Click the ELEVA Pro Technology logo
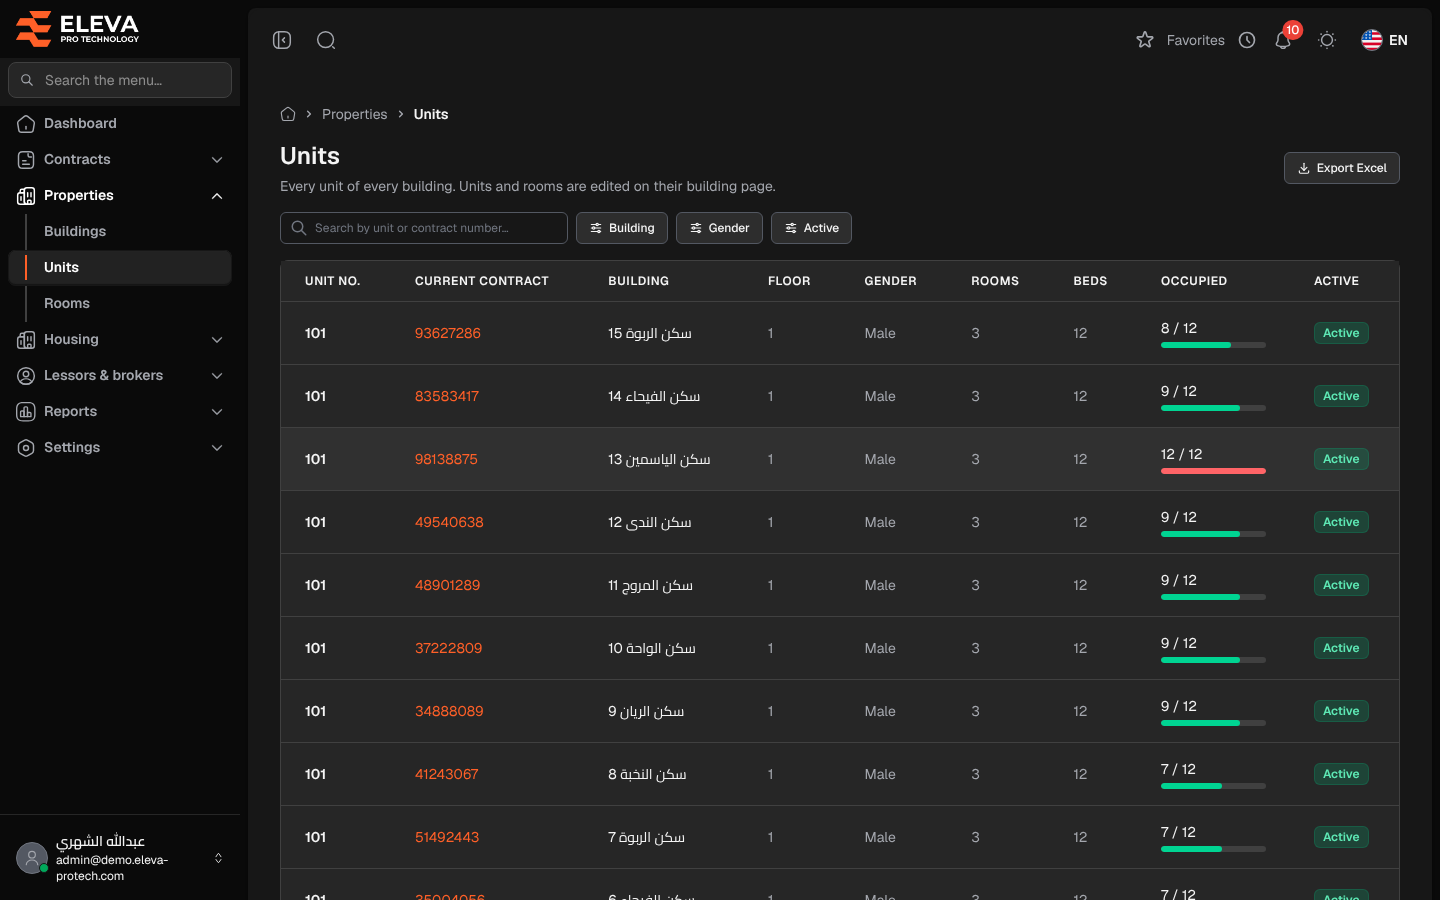This screenshot has width=1440, height=900. click(x=78, y=28)
